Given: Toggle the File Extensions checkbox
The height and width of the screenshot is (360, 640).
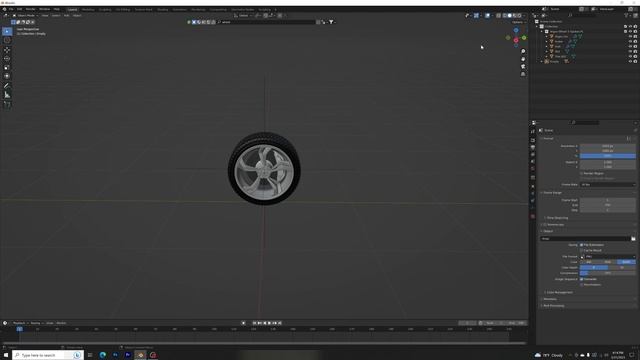Looking at the screenshot, I should point(581,245).
